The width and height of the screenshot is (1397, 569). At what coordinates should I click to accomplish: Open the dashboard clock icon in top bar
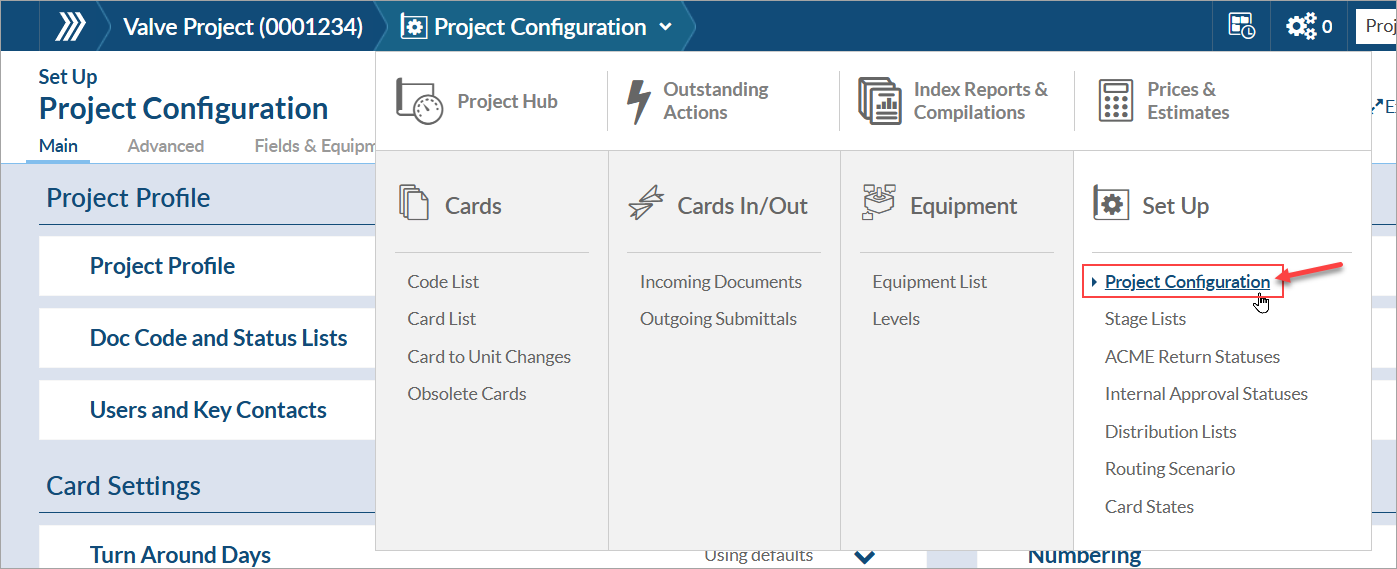pos(1241,27)
